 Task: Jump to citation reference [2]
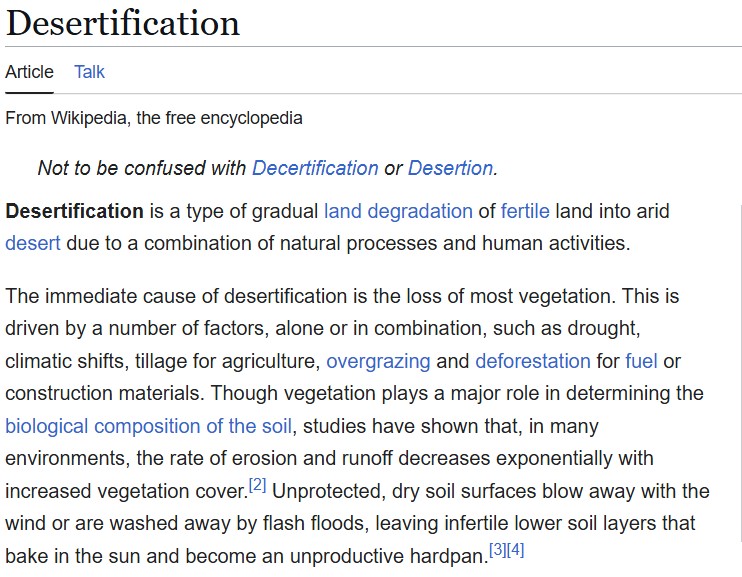257,485
